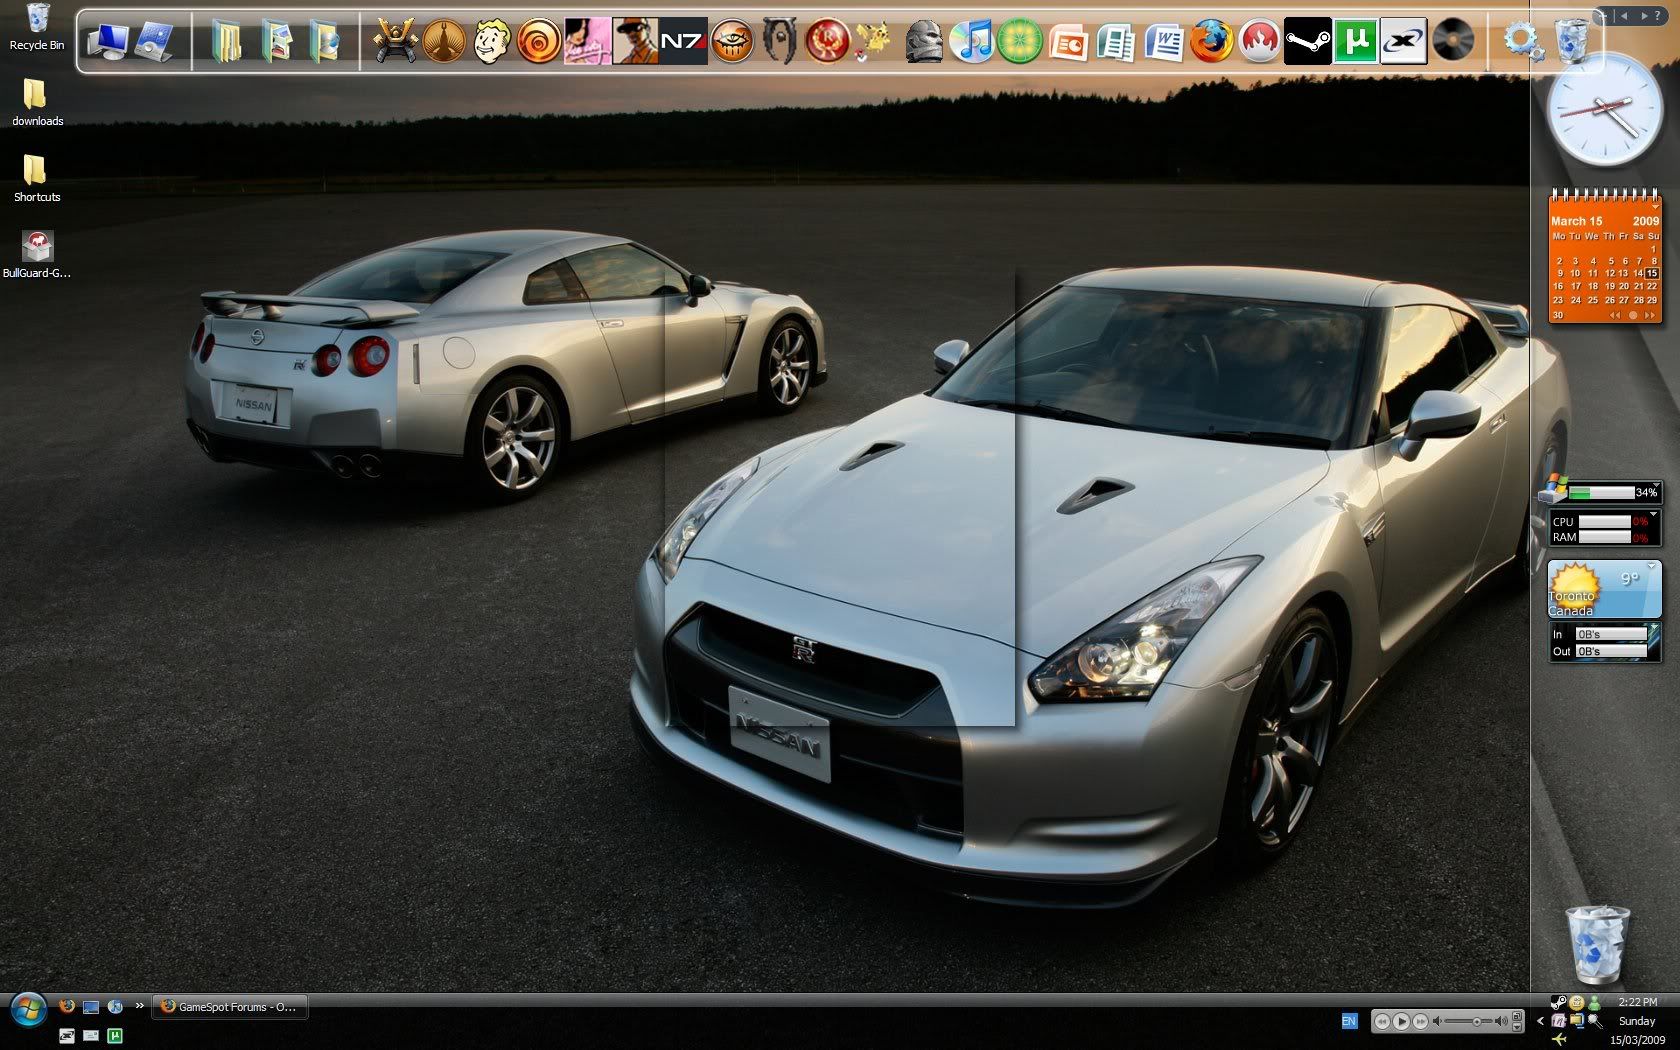Go to next month in calendar gadget
Screen dimensions: 1680x1050
coord(1650,315)
